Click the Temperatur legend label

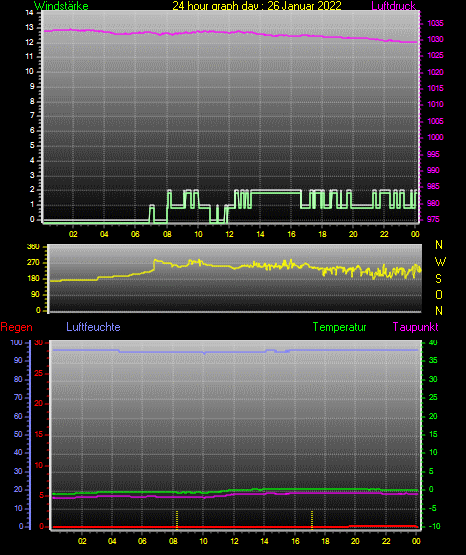[x=339, y=327]
